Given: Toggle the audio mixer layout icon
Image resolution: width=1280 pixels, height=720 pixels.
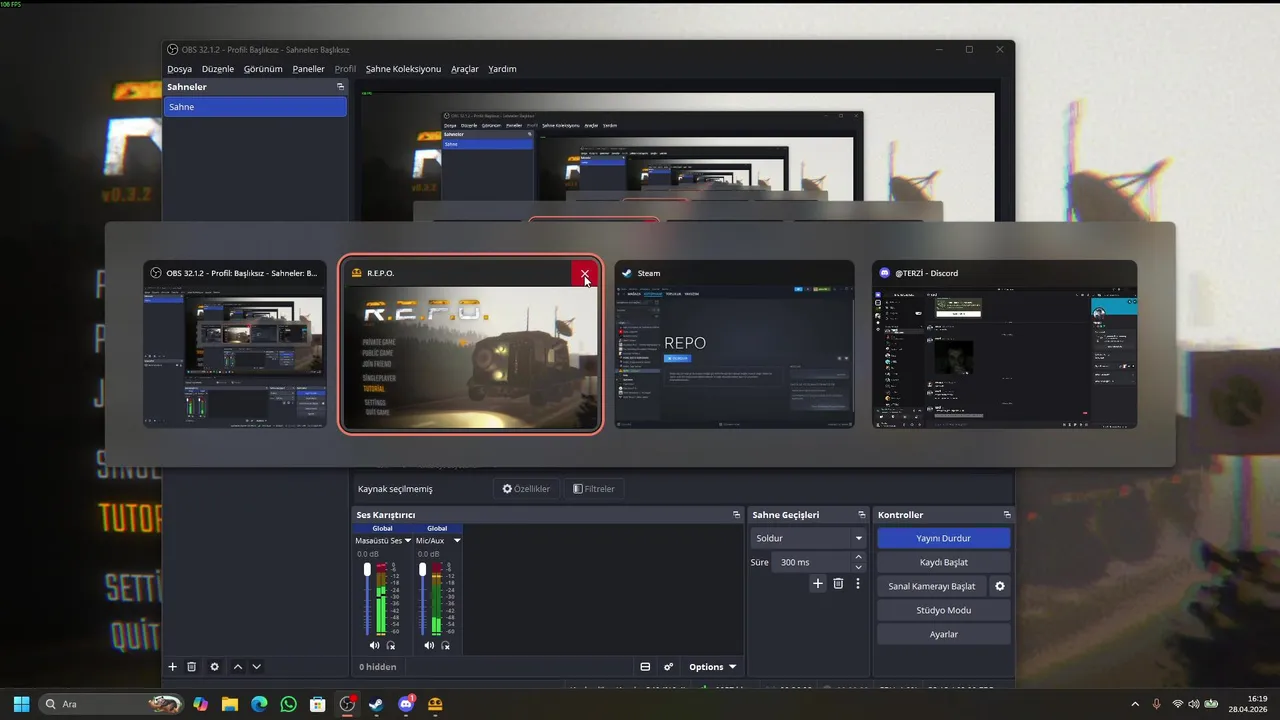Looking at the screenshot, I should pos(645,667).
